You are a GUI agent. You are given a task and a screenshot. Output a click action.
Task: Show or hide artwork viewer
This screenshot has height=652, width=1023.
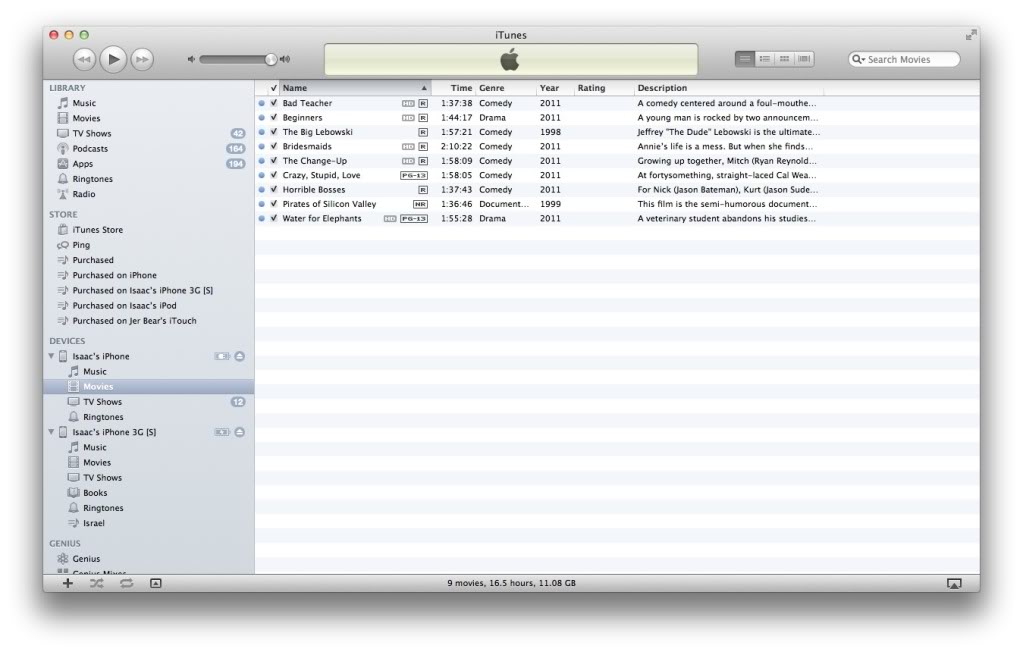(156, 583)
